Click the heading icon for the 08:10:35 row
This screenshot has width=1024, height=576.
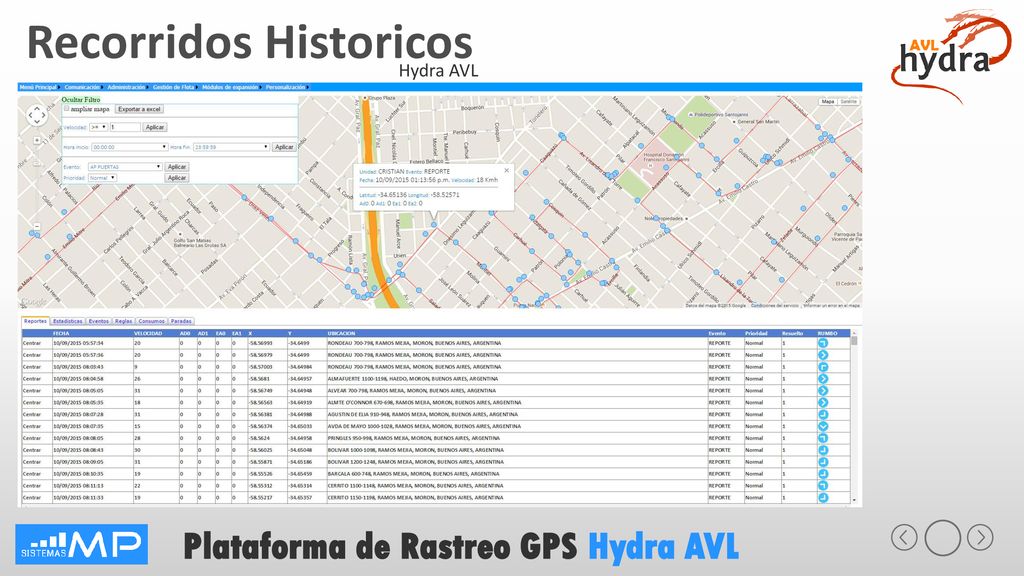823,473
